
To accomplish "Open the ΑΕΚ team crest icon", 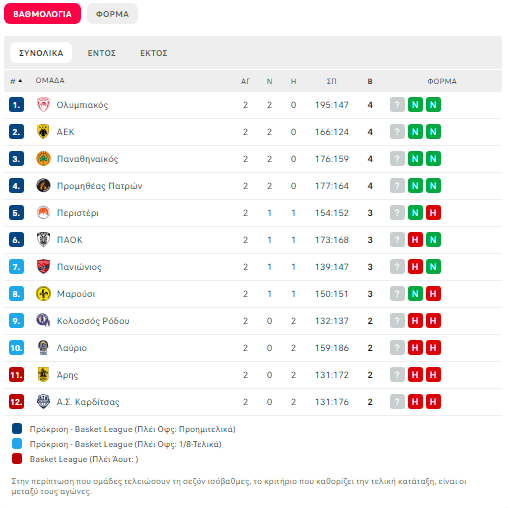I will point(43,132).
